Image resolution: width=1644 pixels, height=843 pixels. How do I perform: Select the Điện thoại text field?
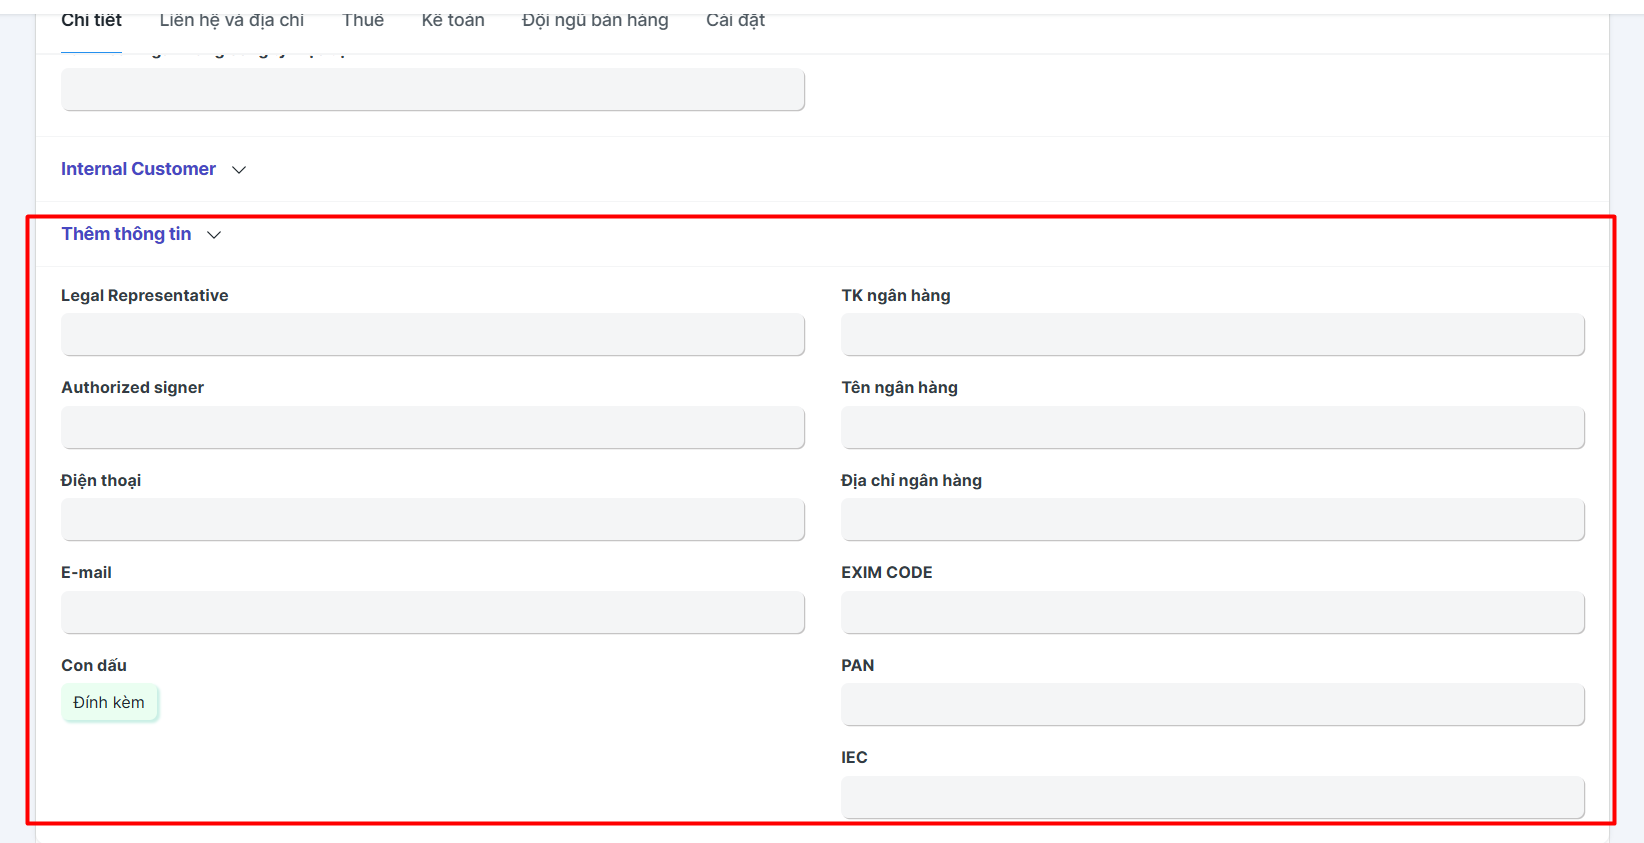[432, 520]
